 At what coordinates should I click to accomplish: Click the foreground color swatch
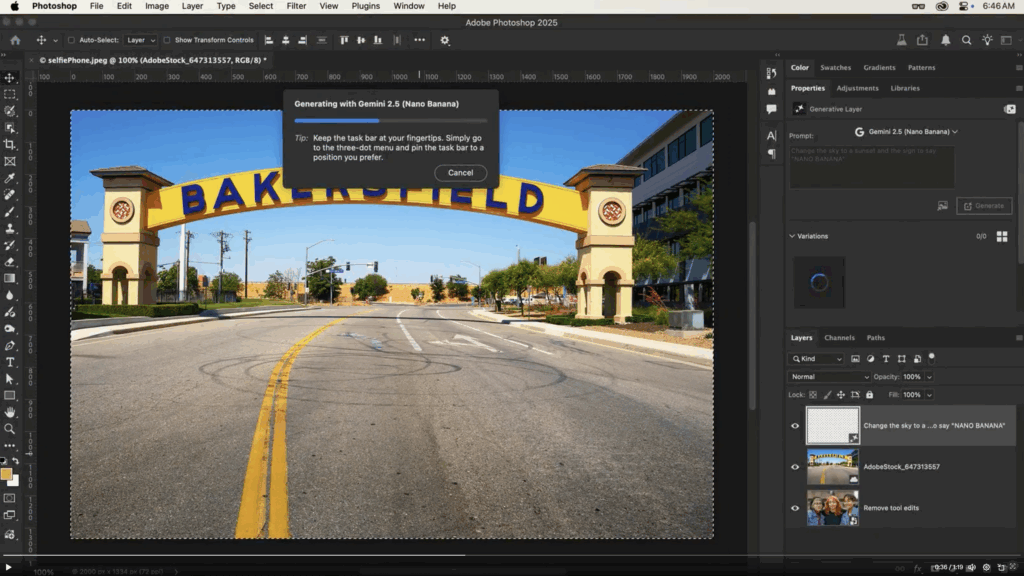7,474
